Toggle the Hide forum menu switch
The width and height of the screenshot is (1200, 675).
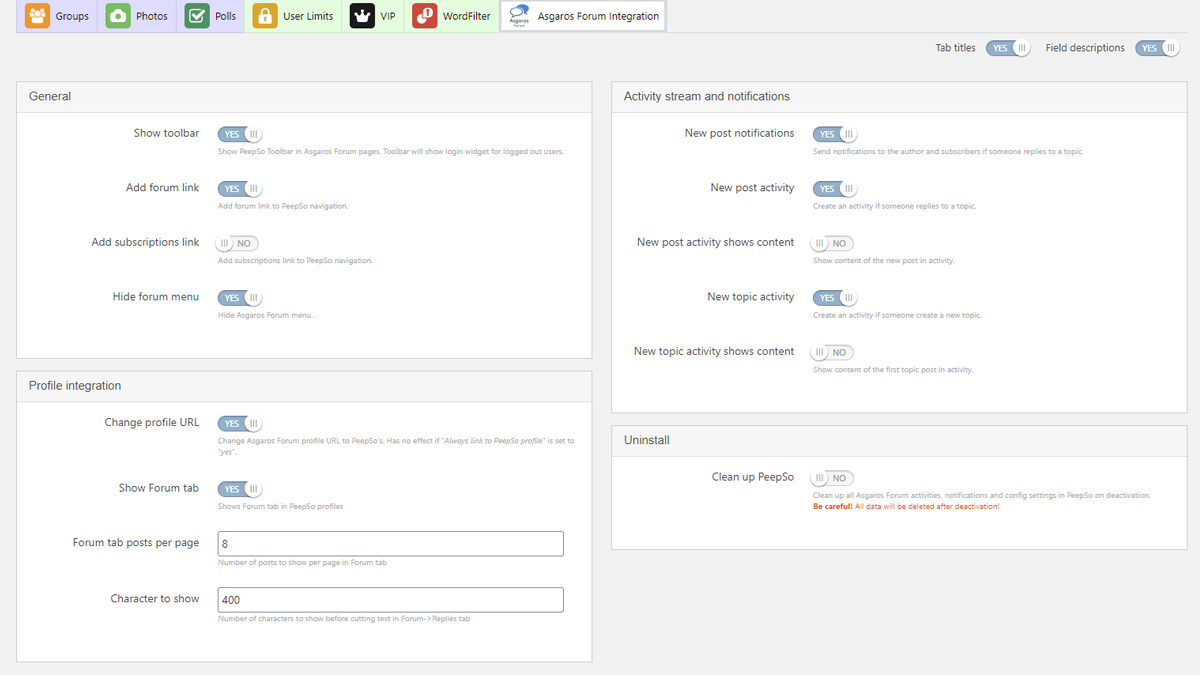[x=240, y=298]
